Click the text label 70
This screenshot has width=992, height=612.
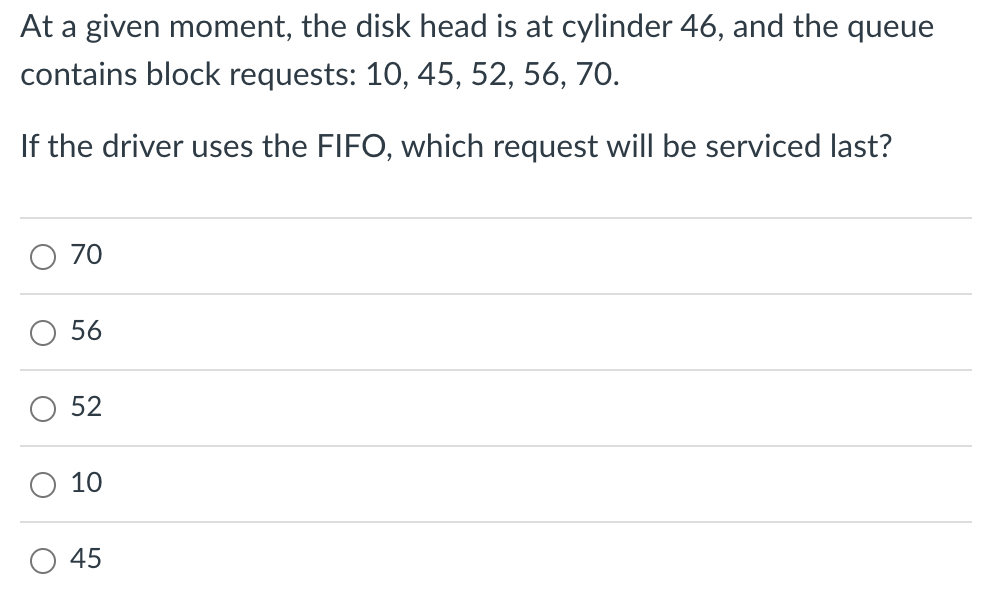click(86, 256)
